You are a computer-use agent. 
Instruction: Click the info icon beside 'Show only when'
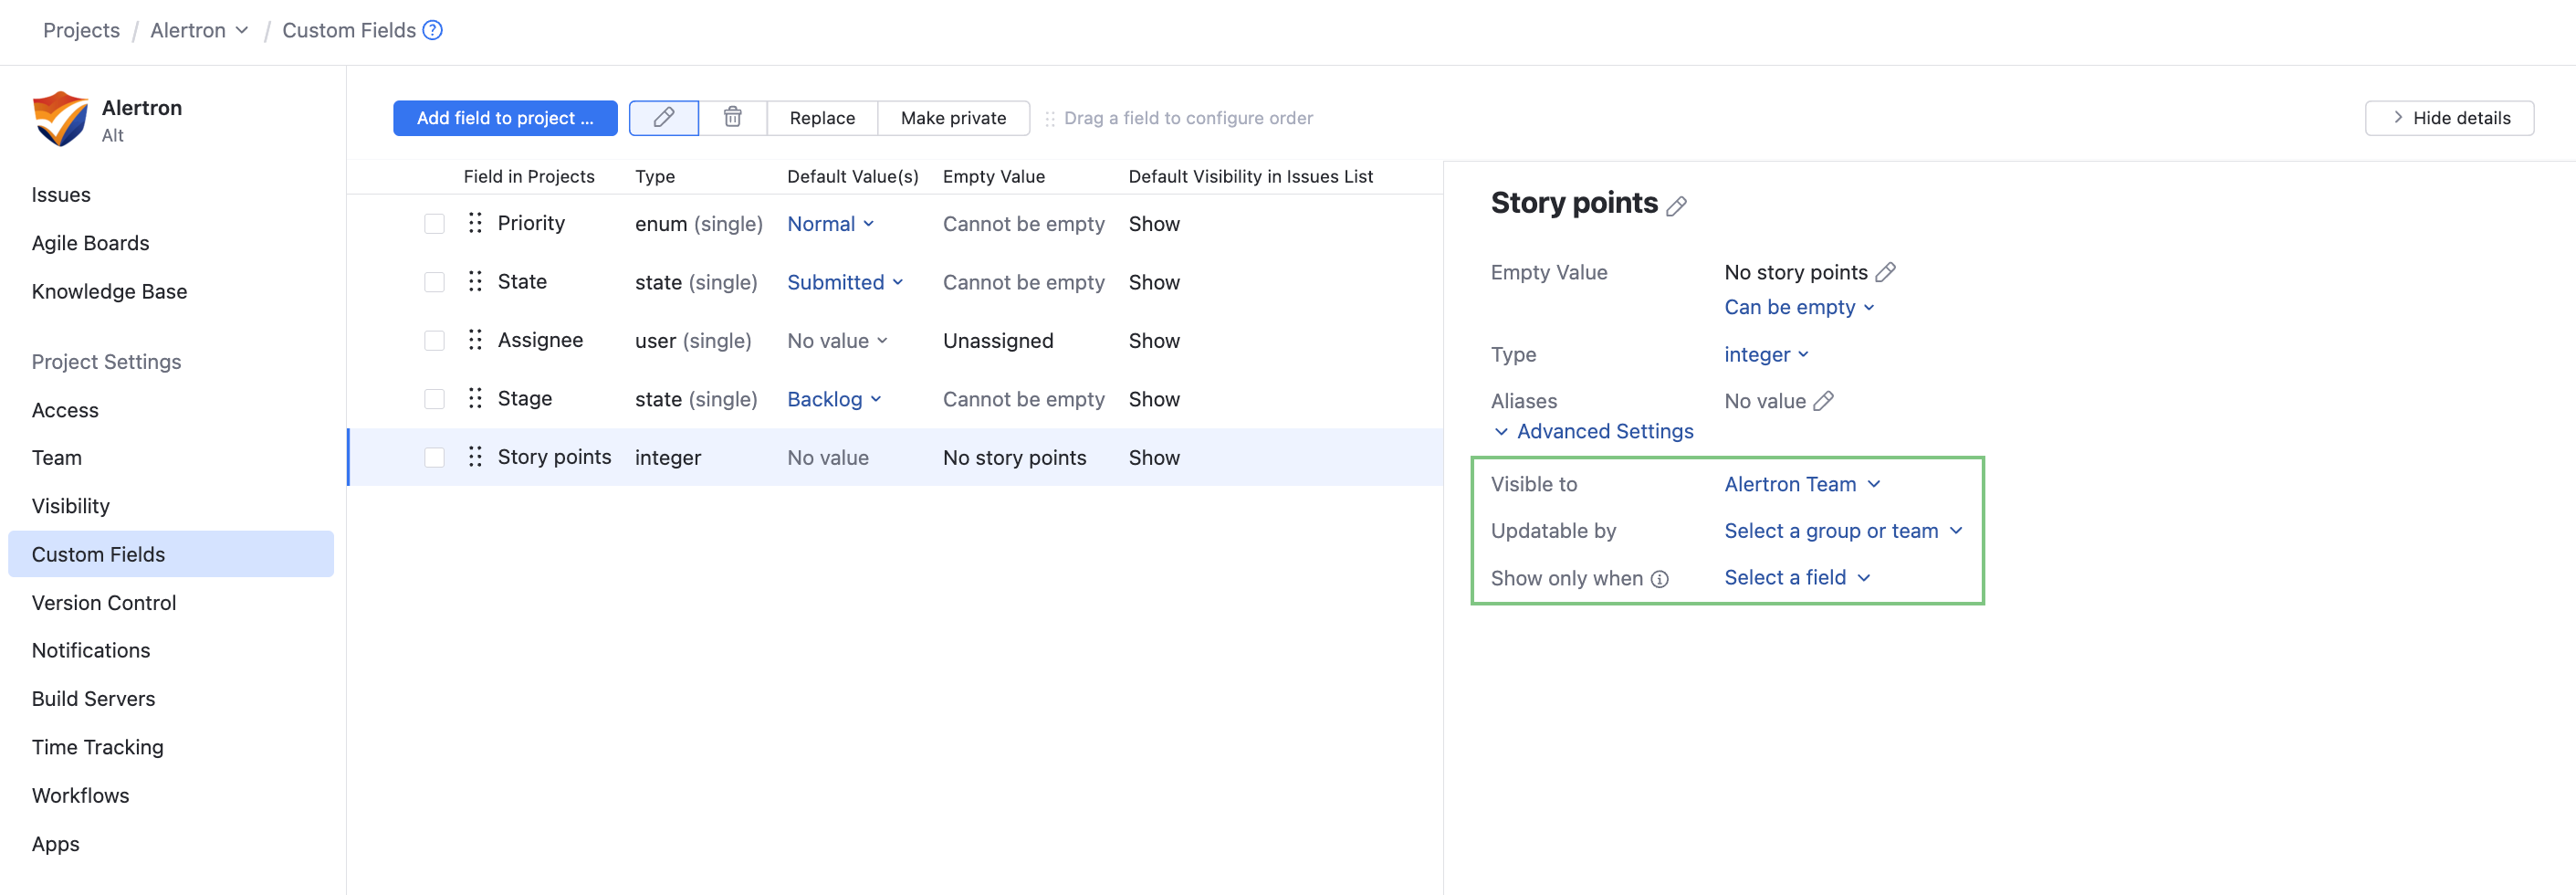[1659, 579]
